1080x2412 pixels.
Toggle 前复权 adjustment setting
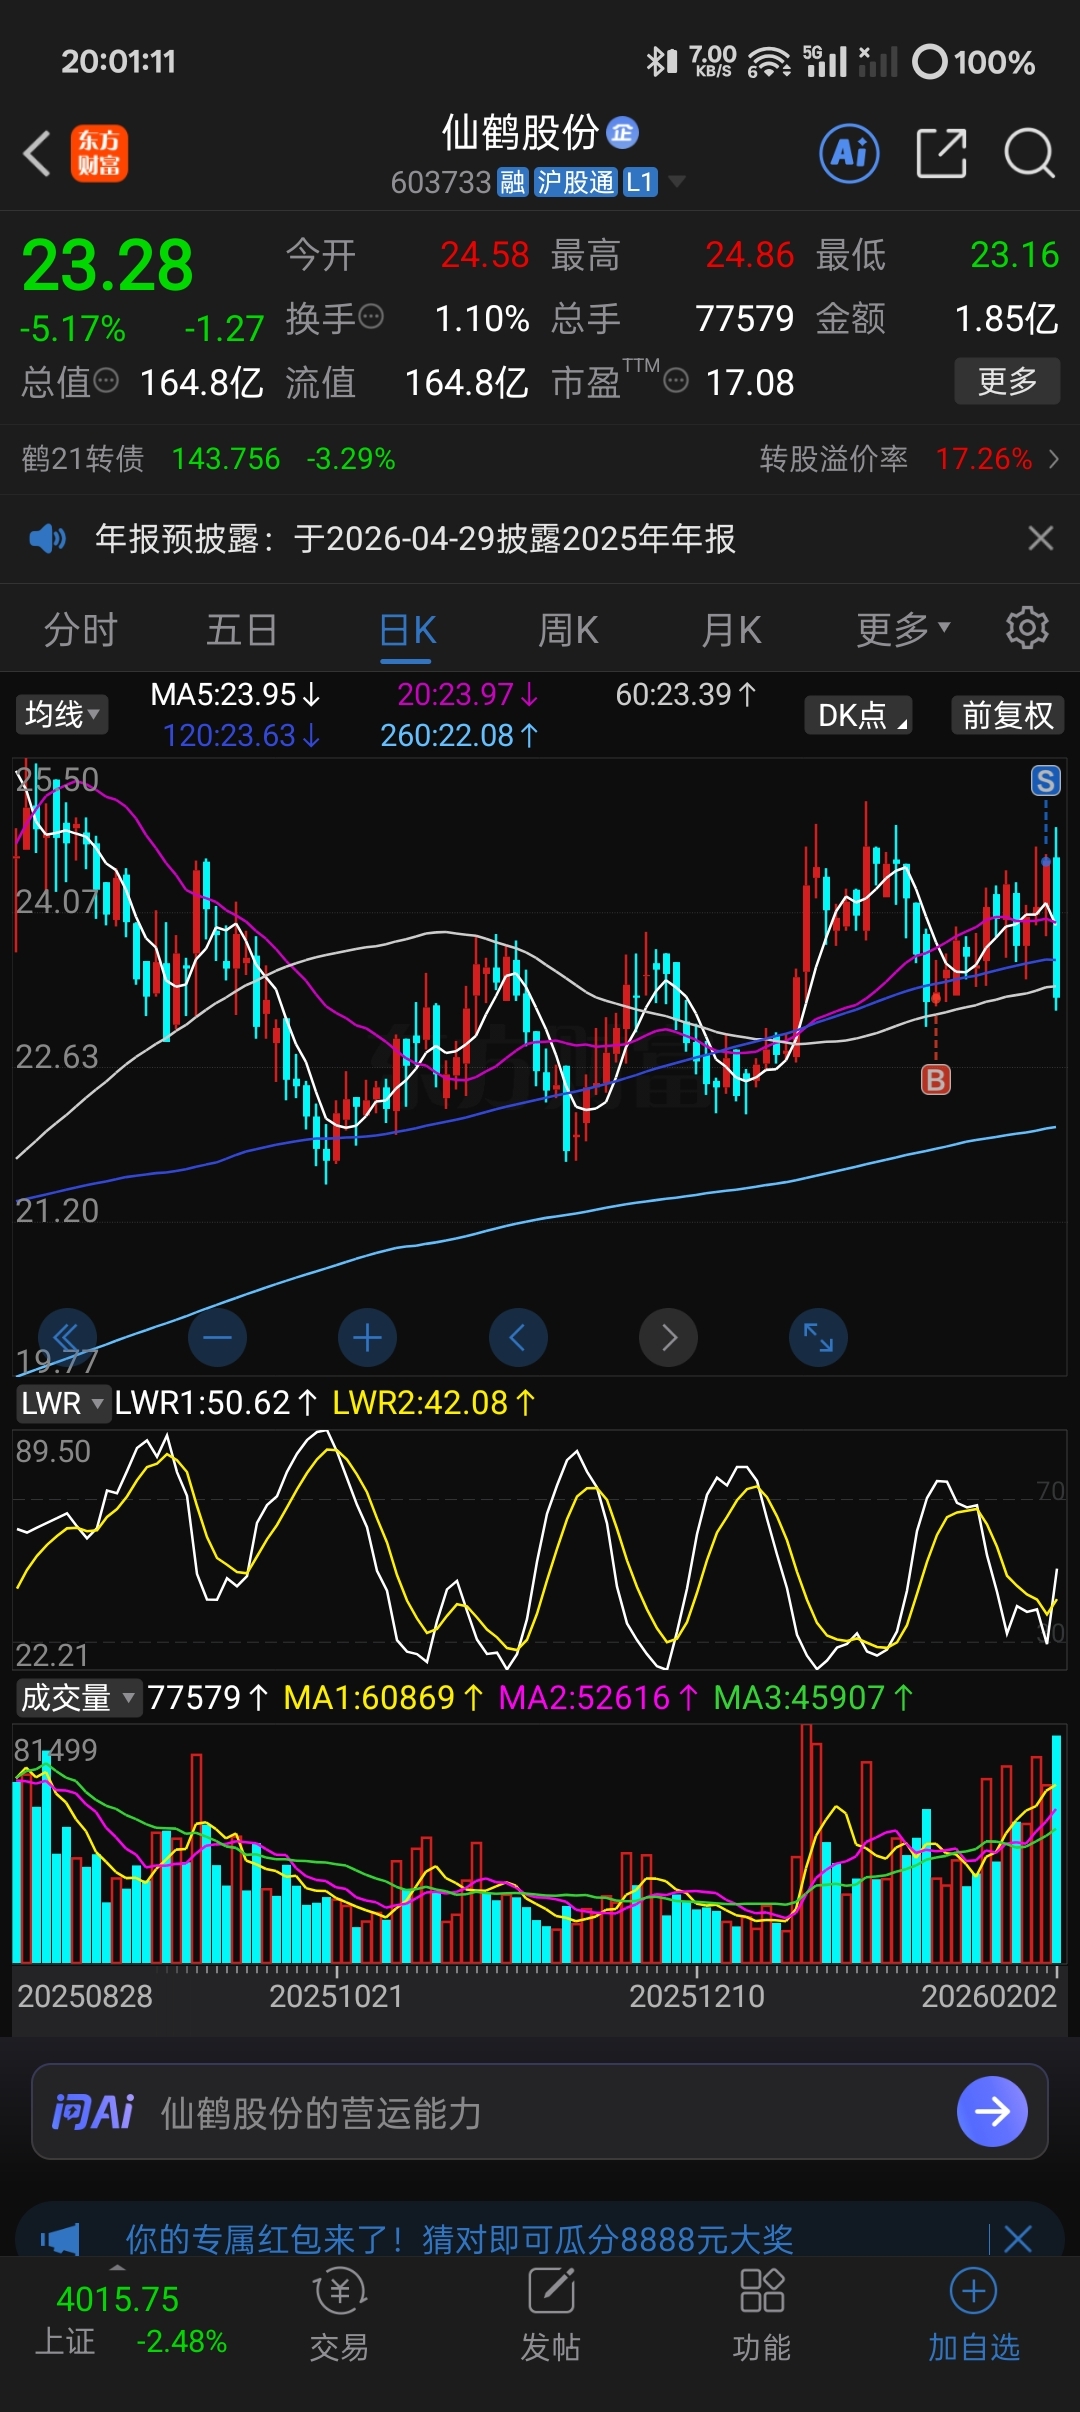(1008, 715)
